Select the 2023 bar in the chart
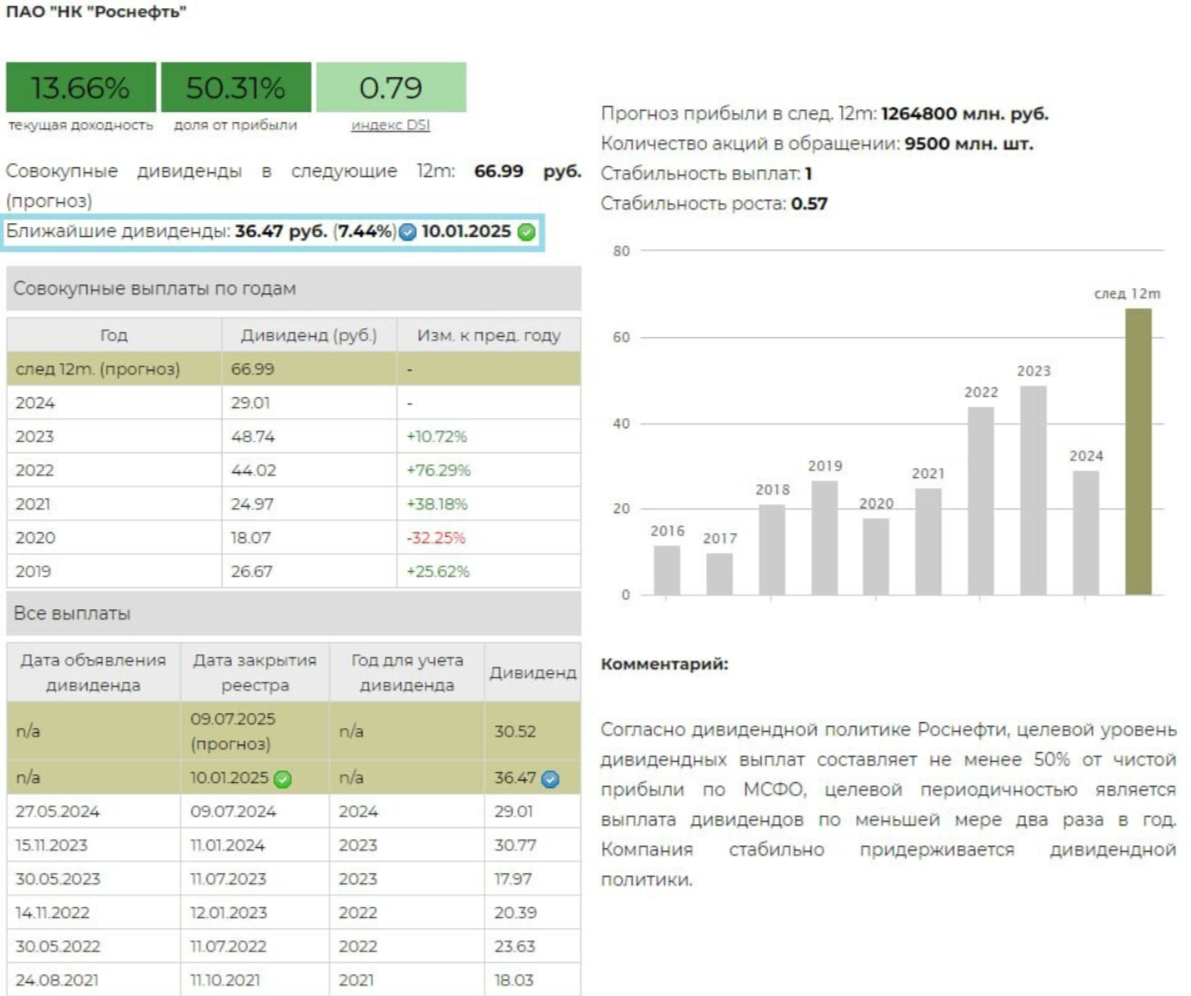The width and height of the screenshot is (1191, 996). point(1034,490)
